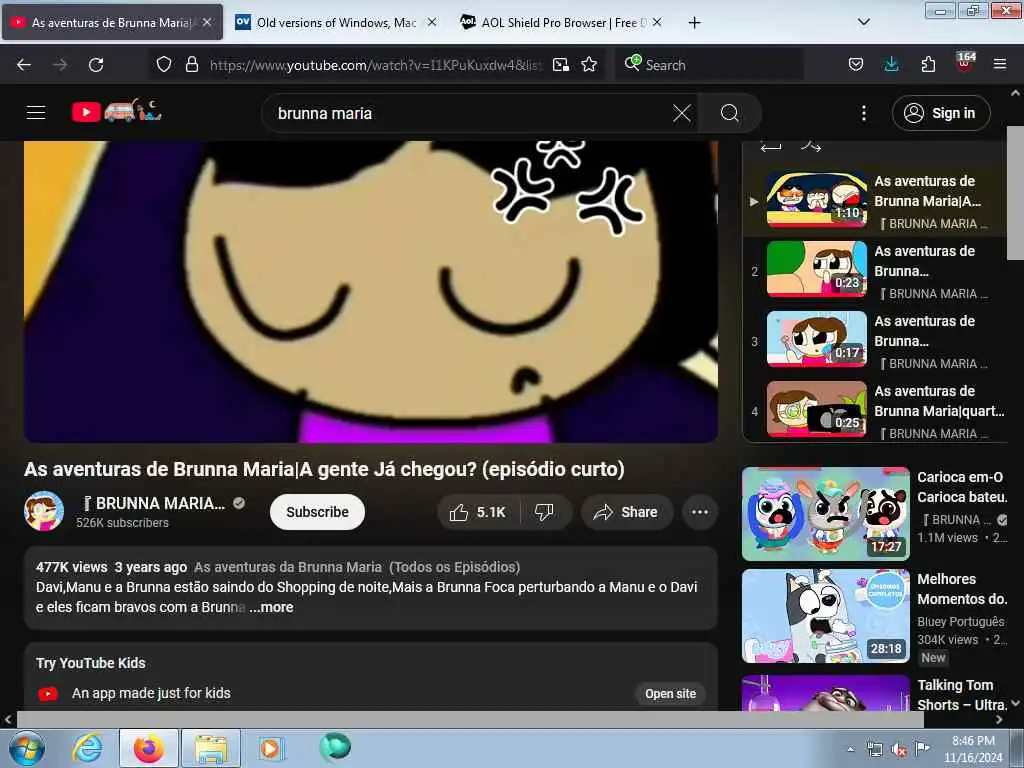Reload the page with the refresh icon

coord(96,65)
